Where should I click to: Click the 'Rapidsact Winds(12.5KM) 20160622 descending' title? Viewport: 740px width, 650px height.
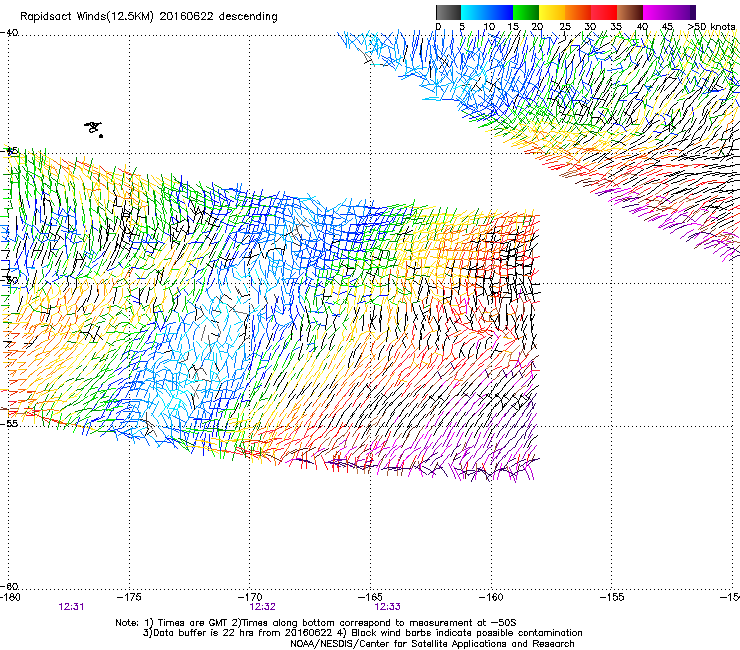click(149, 17)
